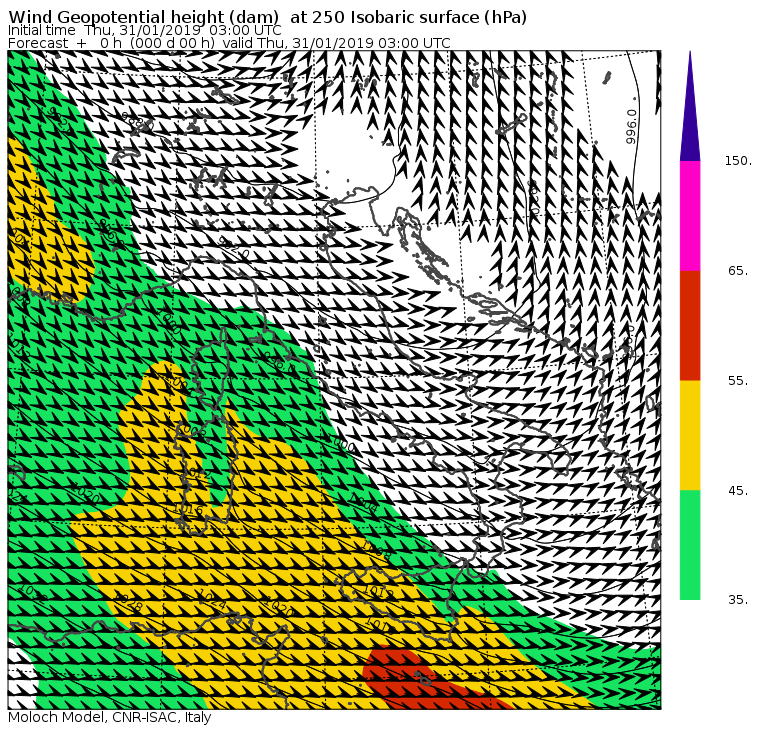The image size is (760, 731).
Task: Click the 'Forecast + 0 h' validity line
Action: coord(229,43)
